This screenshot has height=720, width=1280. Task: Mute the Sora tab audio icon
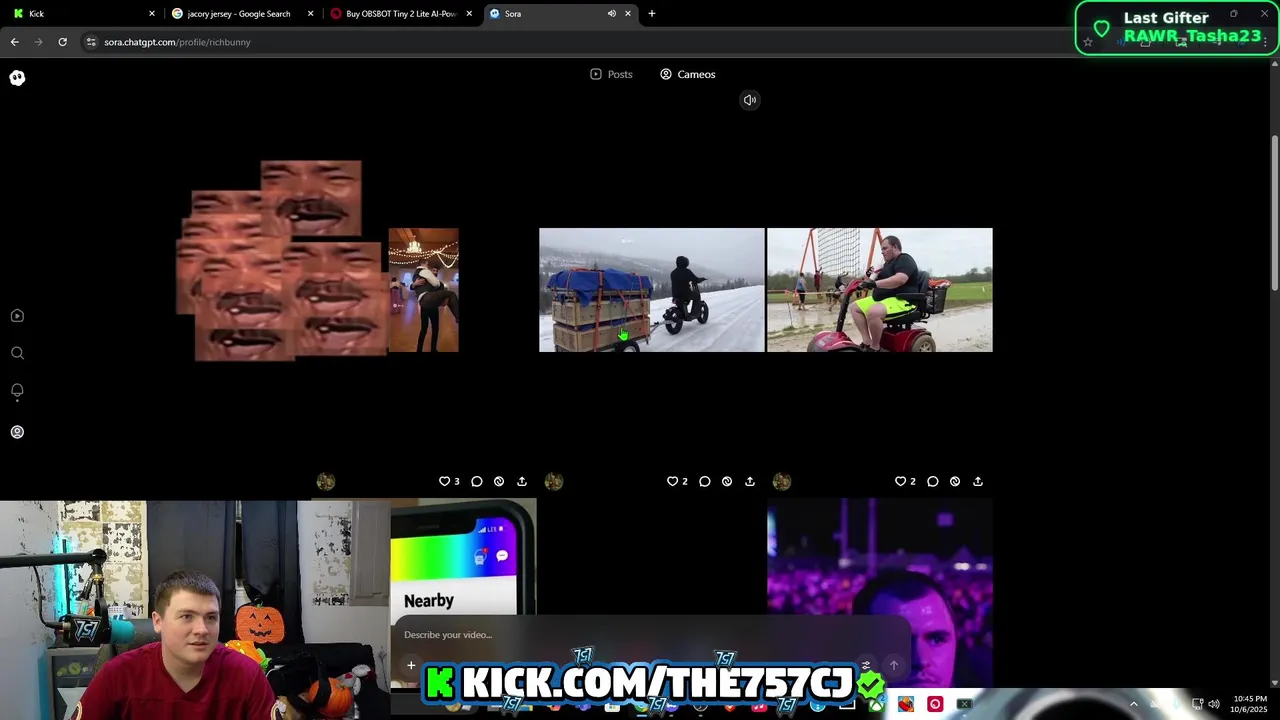(611, 14)
